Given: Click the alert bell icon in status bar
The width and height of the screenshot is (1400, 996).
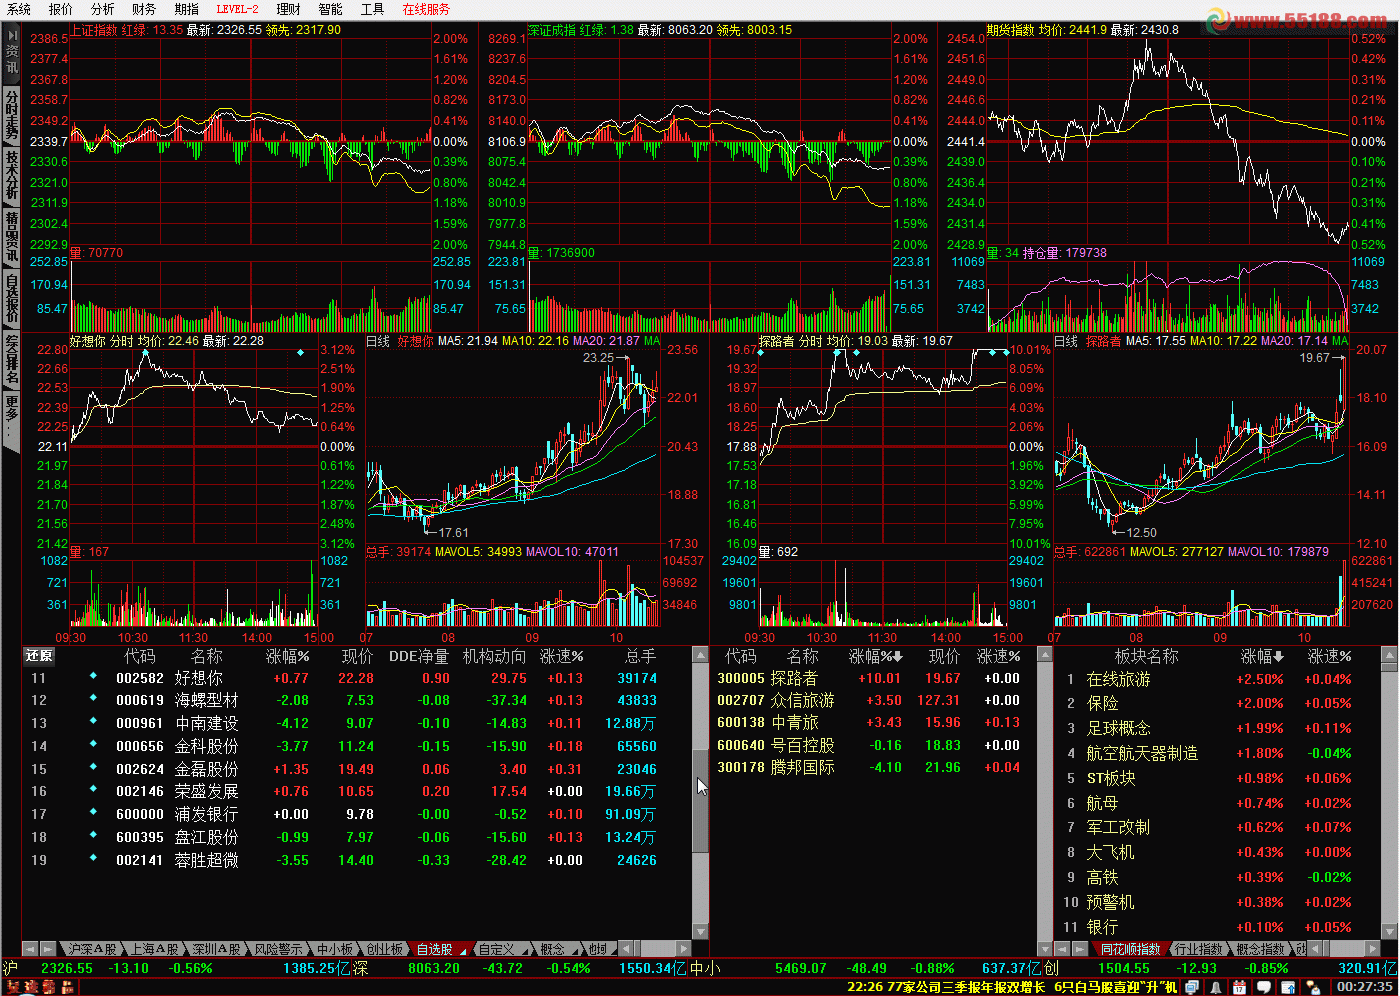Looking at the screenshot, I should (x=1216, y=987).
